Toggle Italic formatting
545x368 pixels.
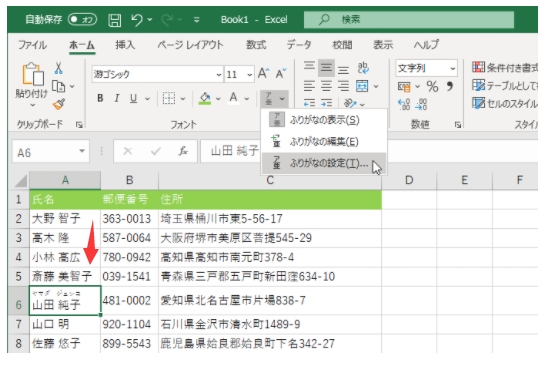pyautogui.click(x=117, y=98)
